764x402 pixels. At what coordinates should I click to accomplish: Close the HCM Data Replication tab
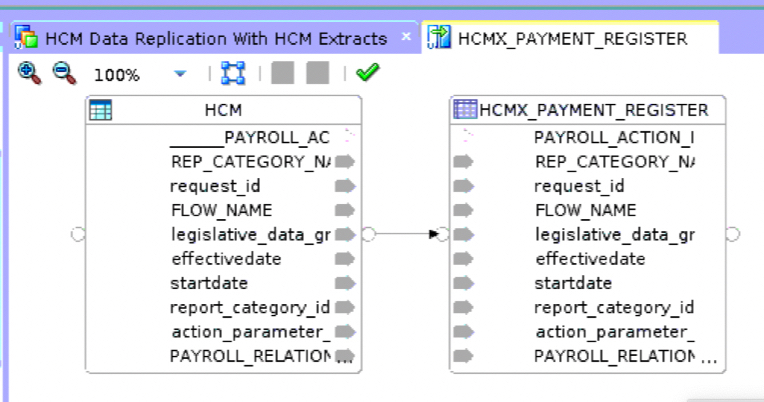406,37
